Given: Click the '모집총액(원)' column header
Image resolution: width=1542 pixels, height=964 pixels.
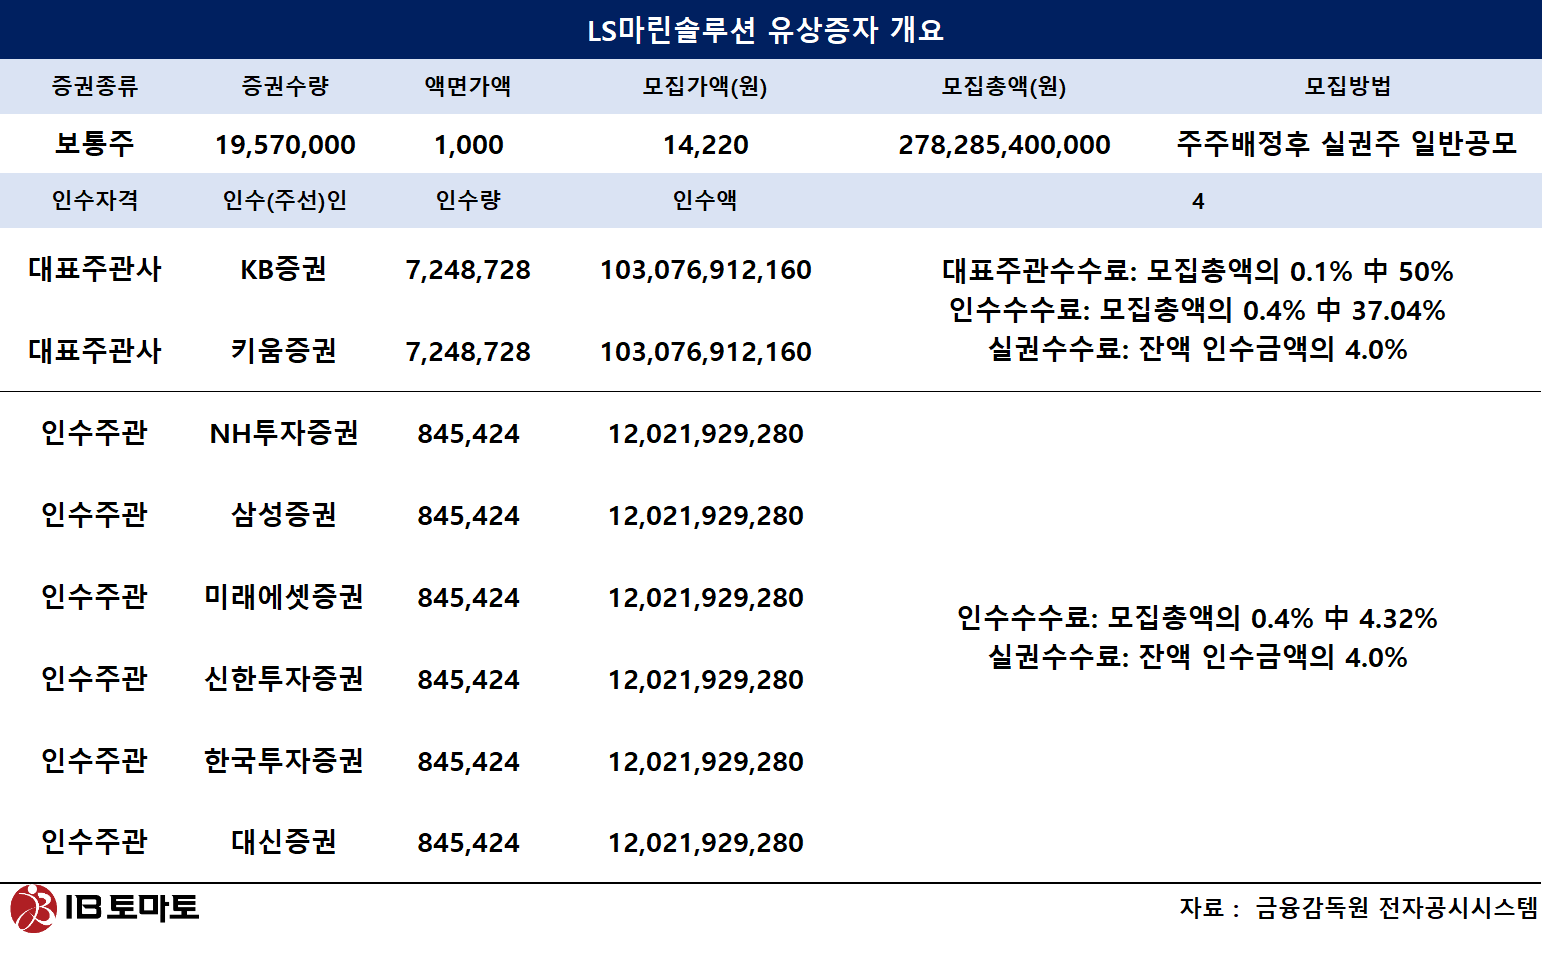Looking at the screenshot, I should click(x=1004, y=87).
